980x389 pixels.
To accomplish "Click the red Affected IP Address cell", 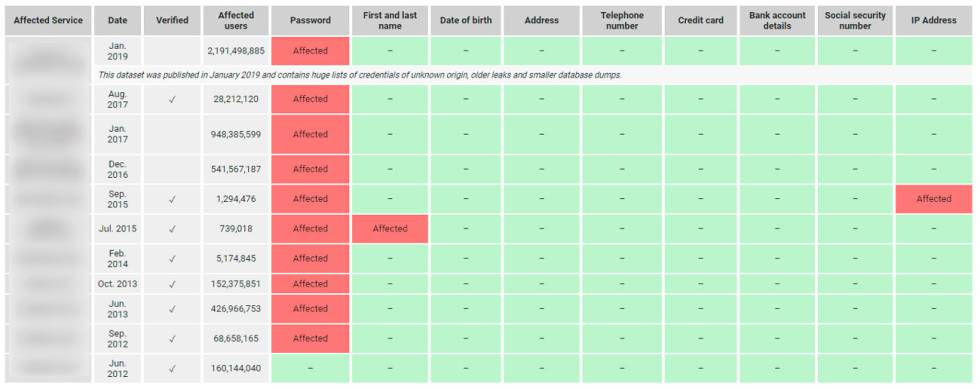I will click(x=934, y=199).
